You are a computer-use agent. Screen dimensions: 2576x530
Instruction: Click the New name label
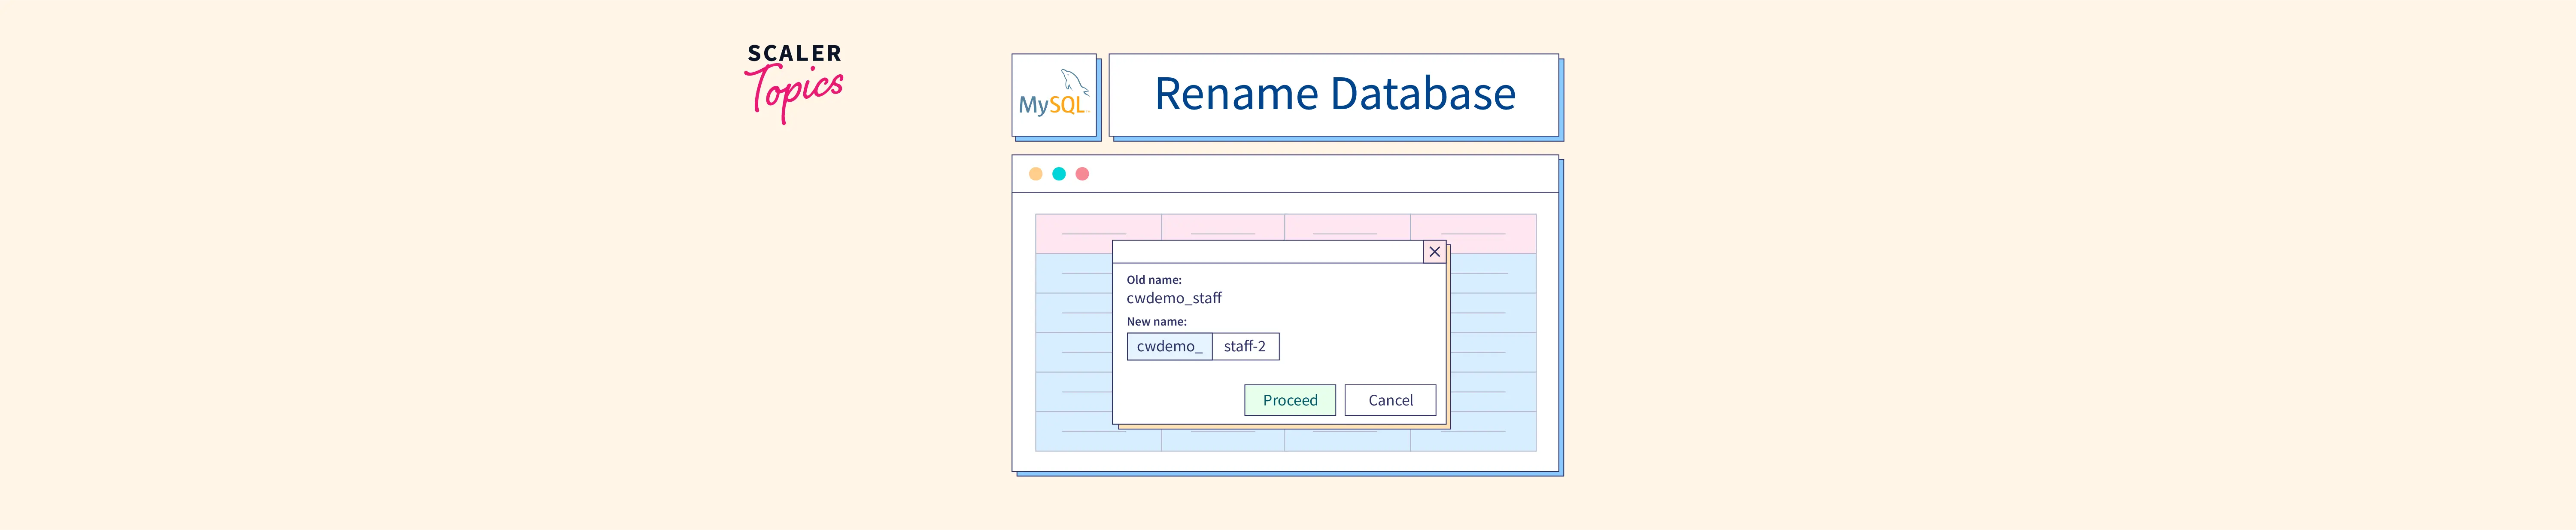(1156, 322)
